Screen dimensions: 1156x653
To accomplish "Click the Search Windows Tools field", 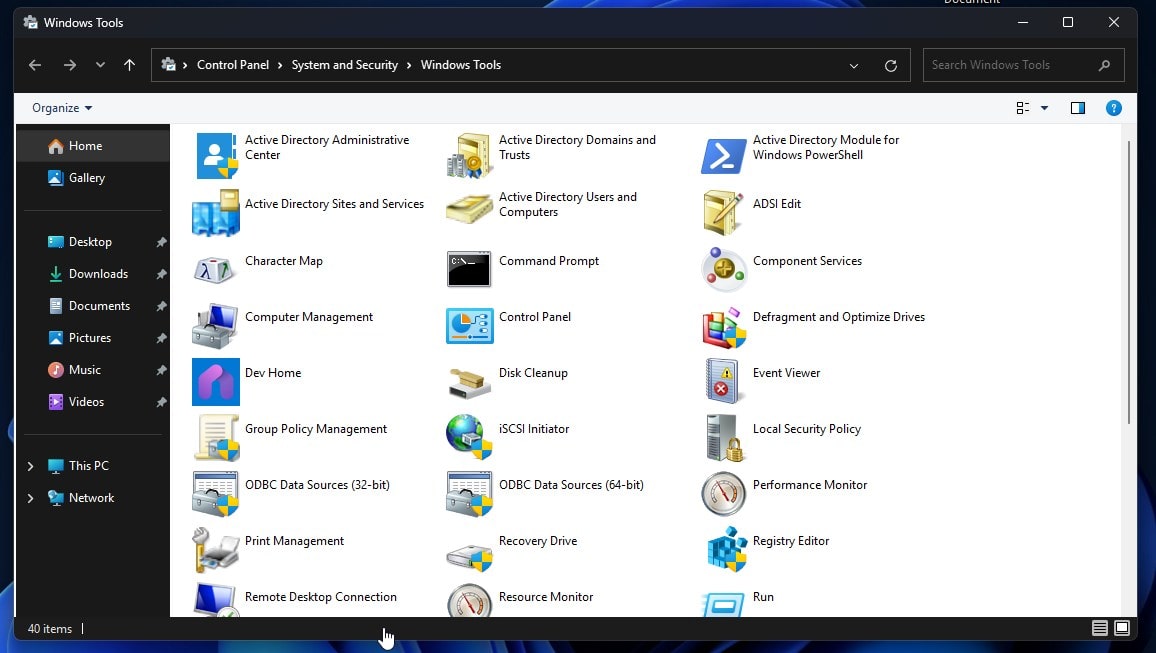I will click(x=1010, y=65).
